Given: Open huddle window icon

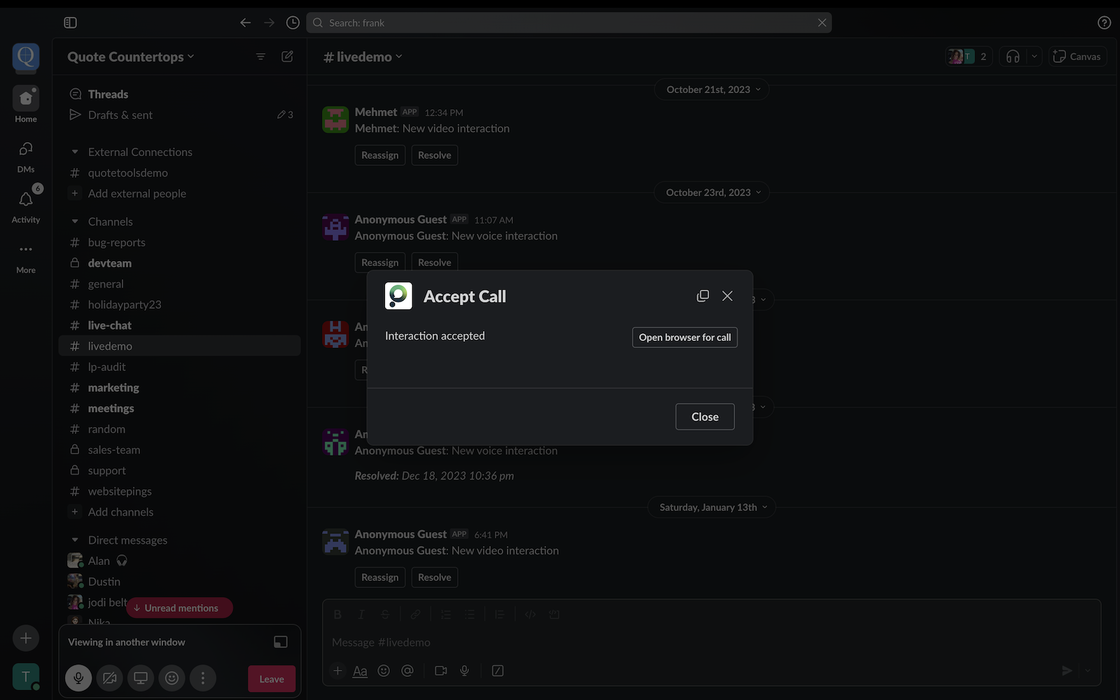Looking at the screenshot, I should pyautogui.click(x=281, y=641).
